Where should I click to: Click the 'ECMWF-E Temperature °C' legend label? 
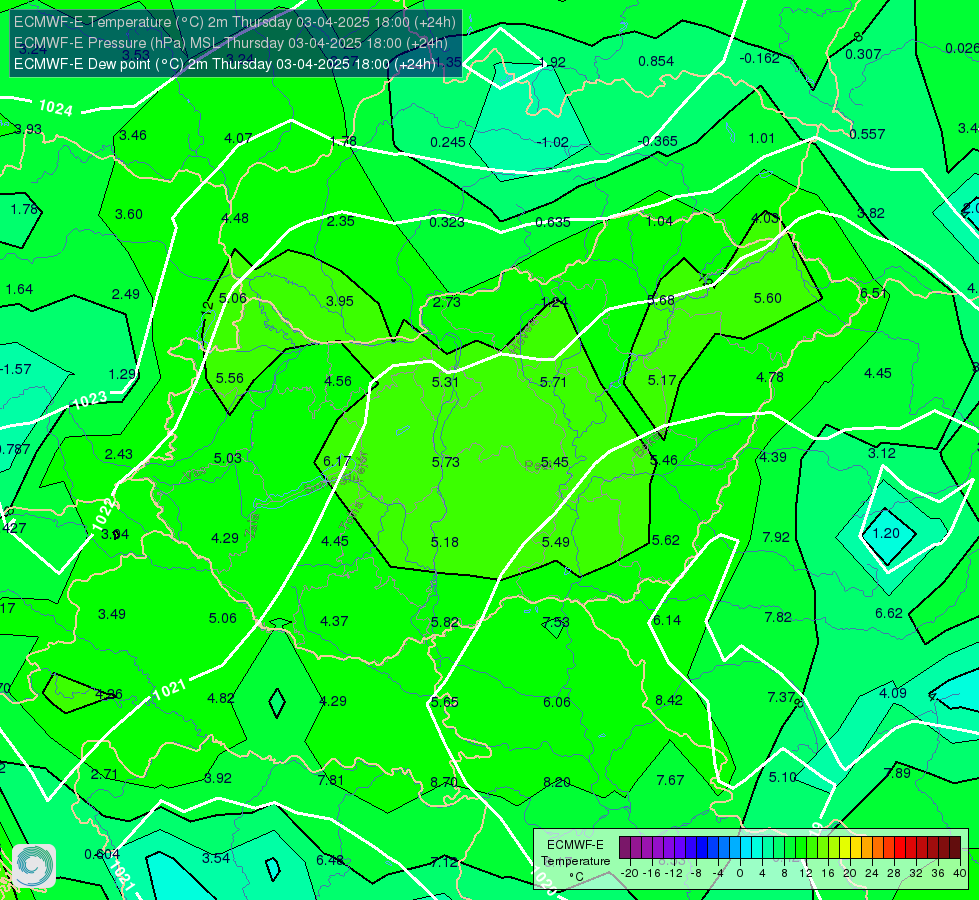[x=575, y=861]
